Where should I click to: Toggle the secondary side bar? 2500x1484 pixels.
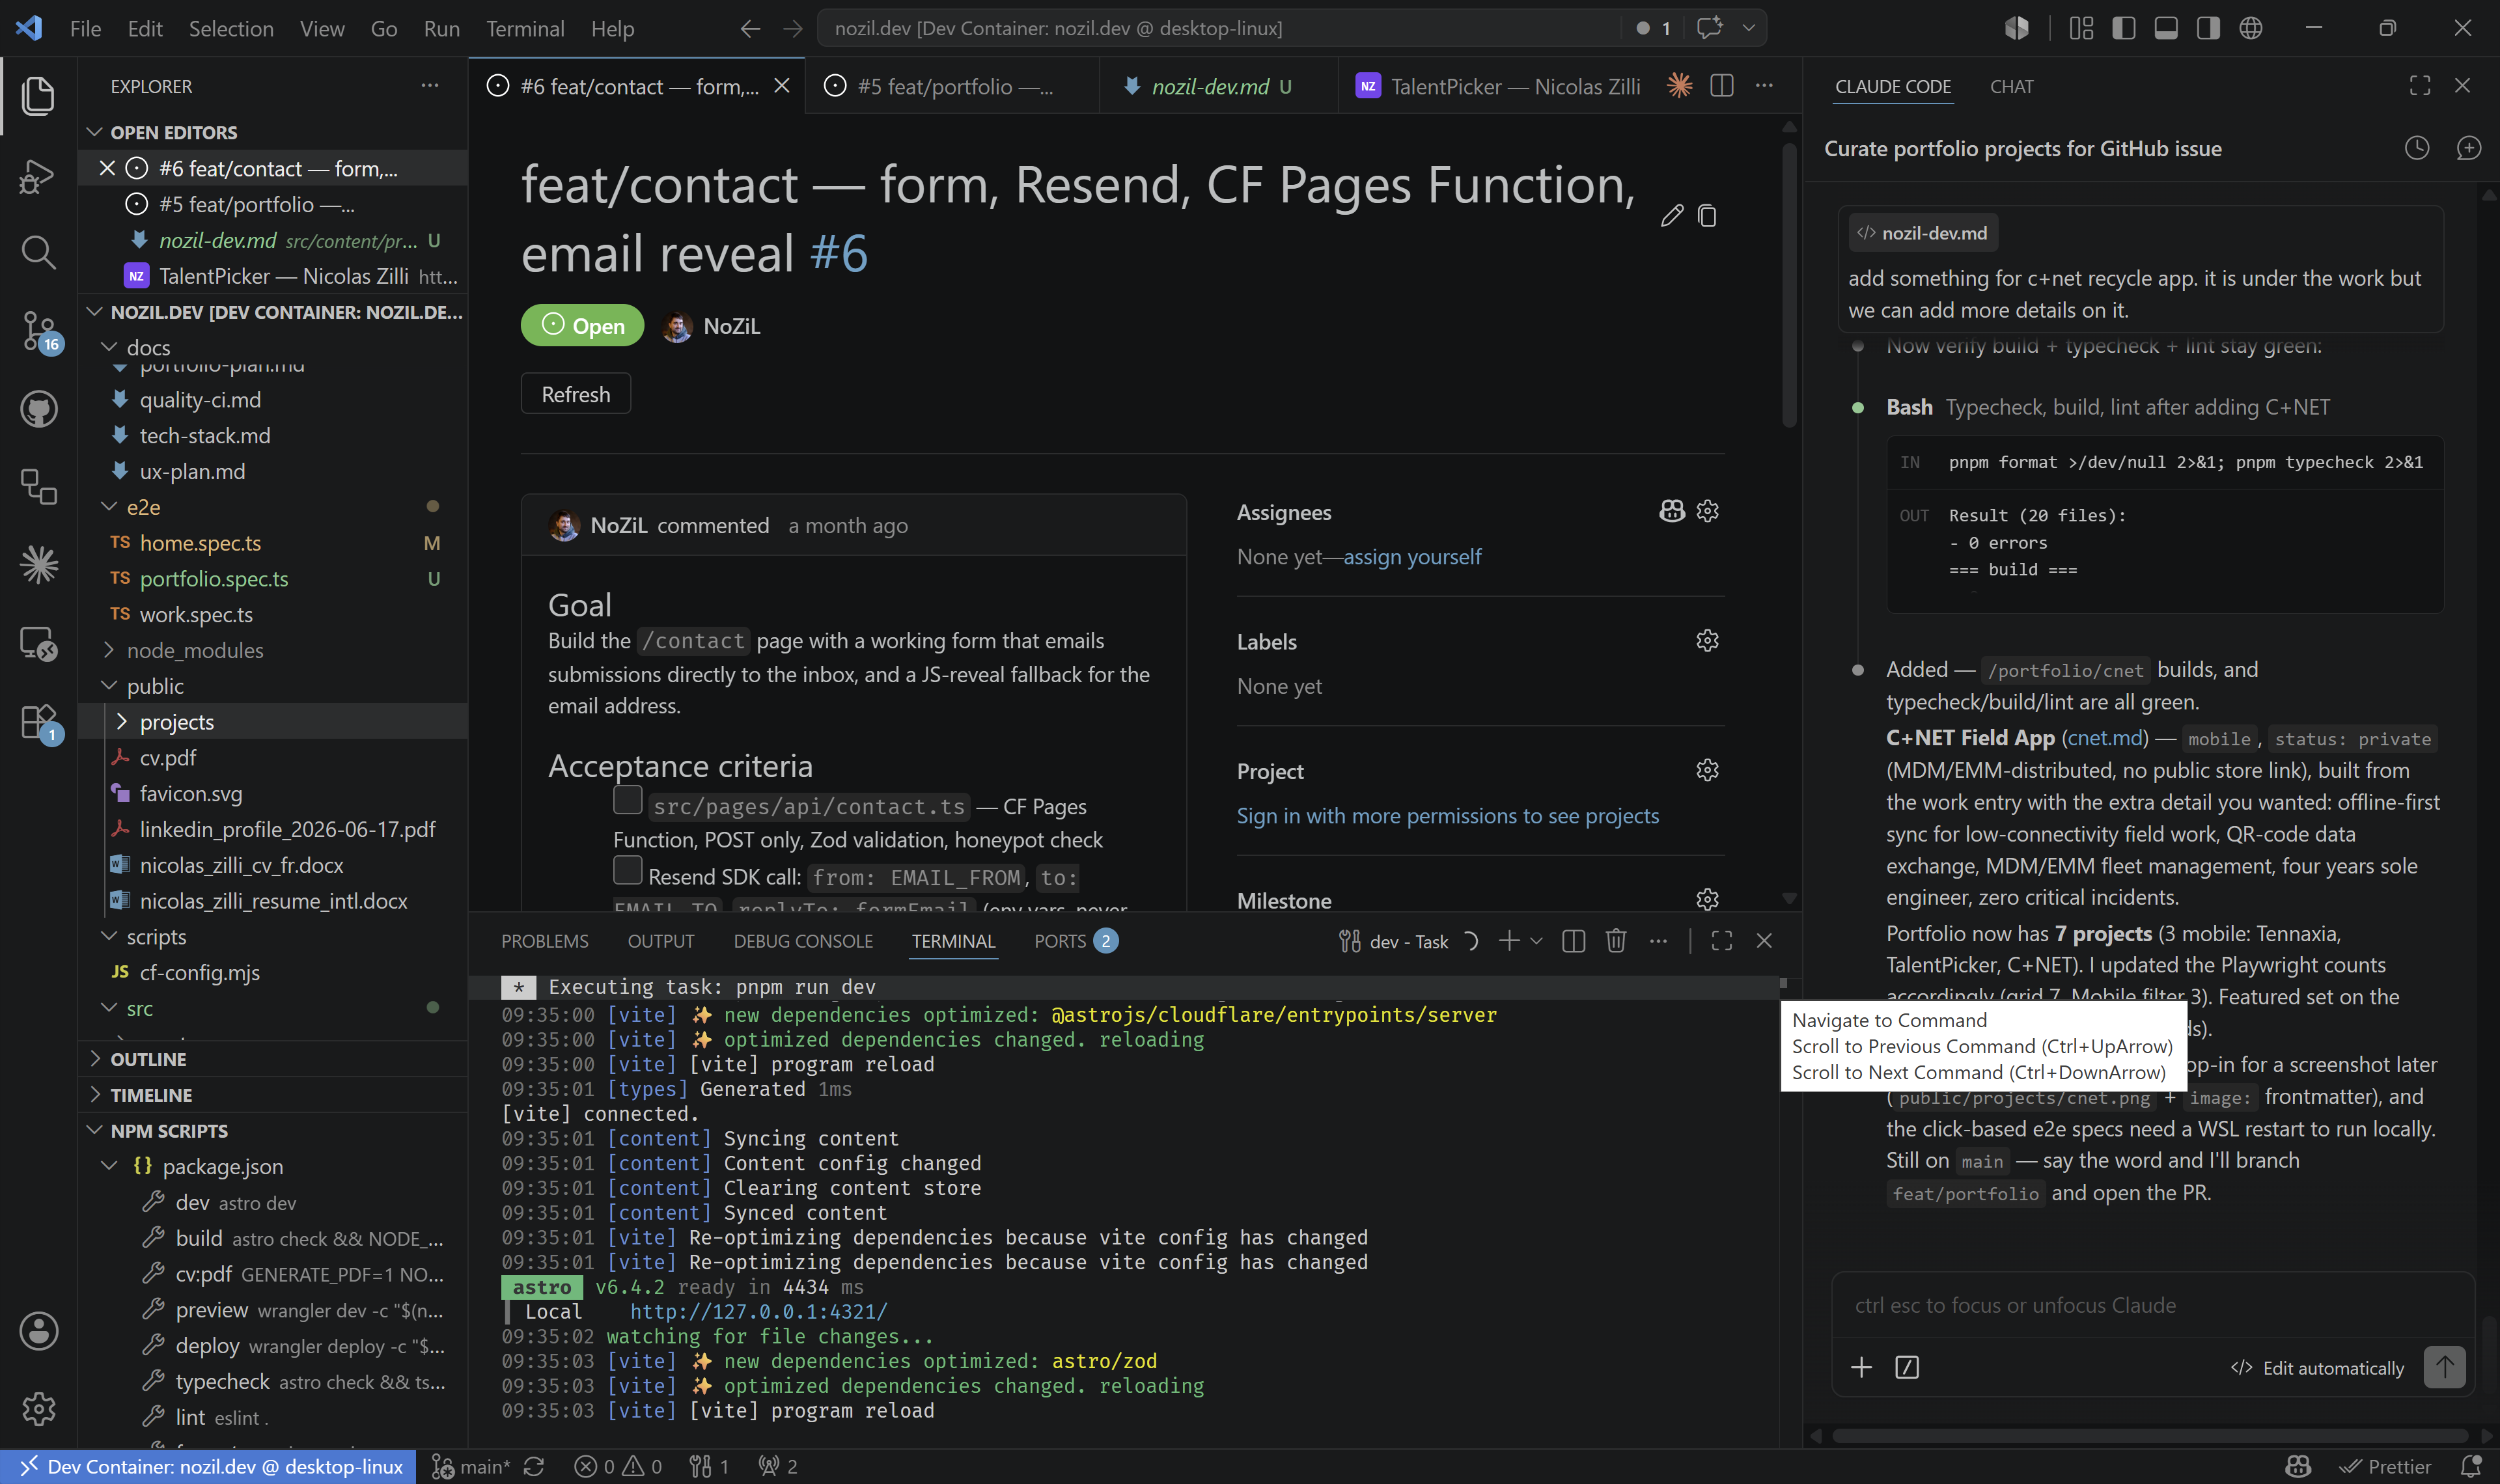point(2208,28)
